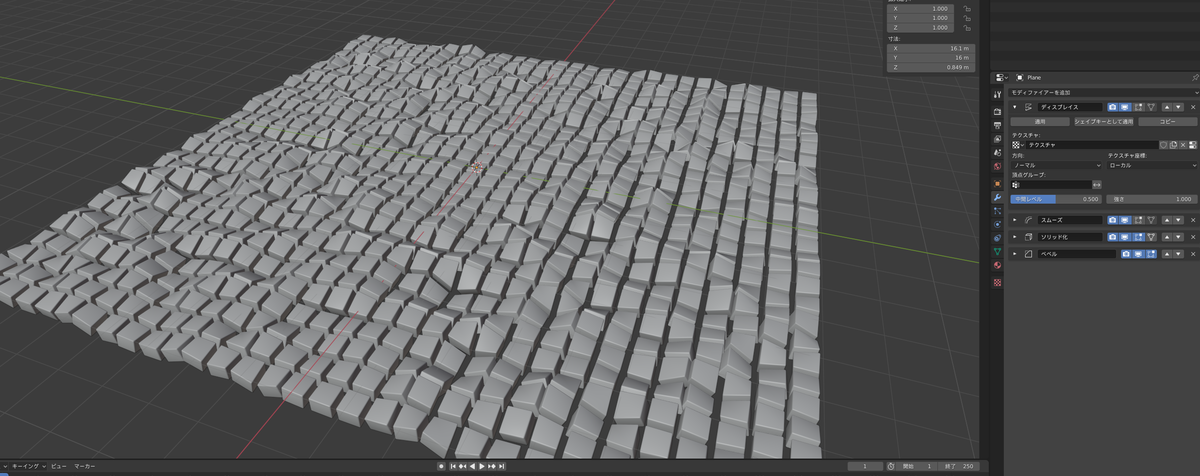This screenshot has height=476, width=1200.
Task: Toggle ディスプレイス render visibility camera icon
Action: (1113, 107)
